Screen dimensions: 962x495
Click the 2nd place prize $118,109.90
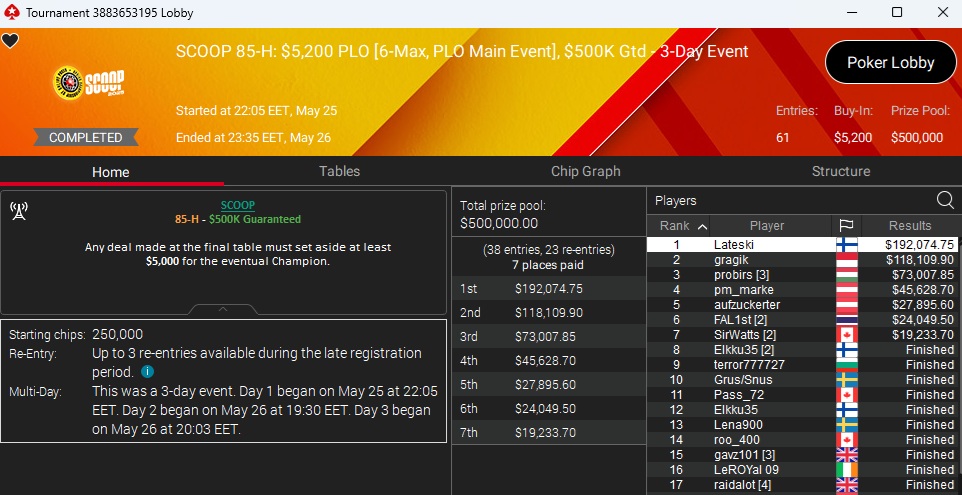coord(549,313)
